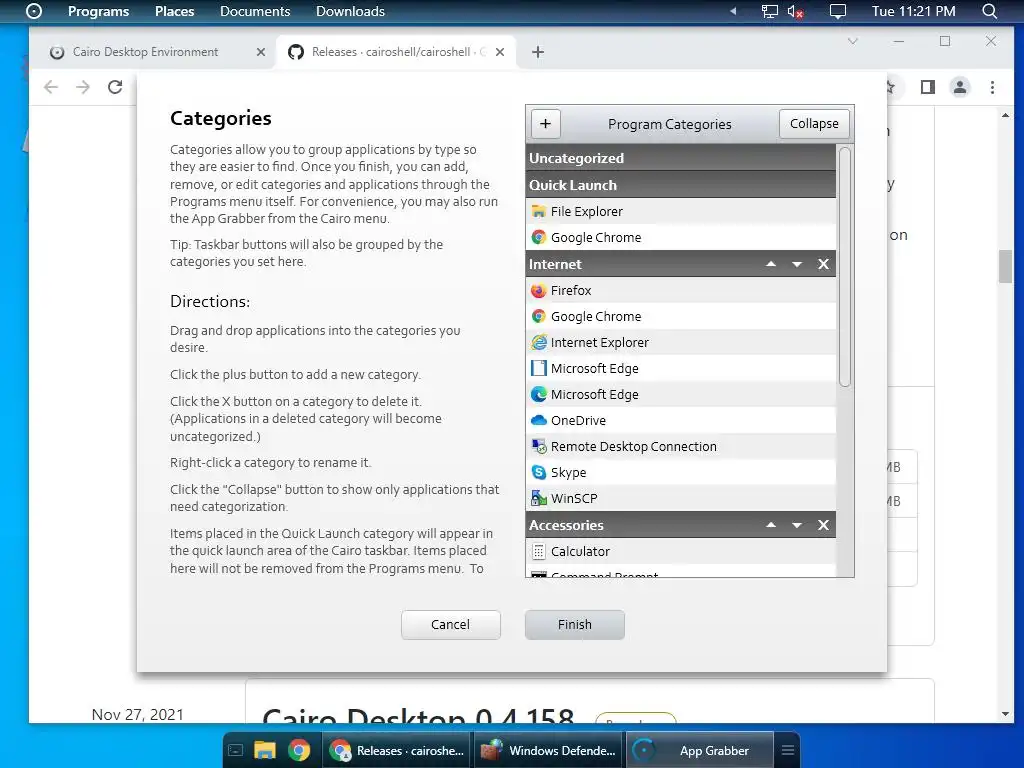1024x768 pixels.
Task: Open the taskbar list menu icon
Action: (x=788, y=750)
